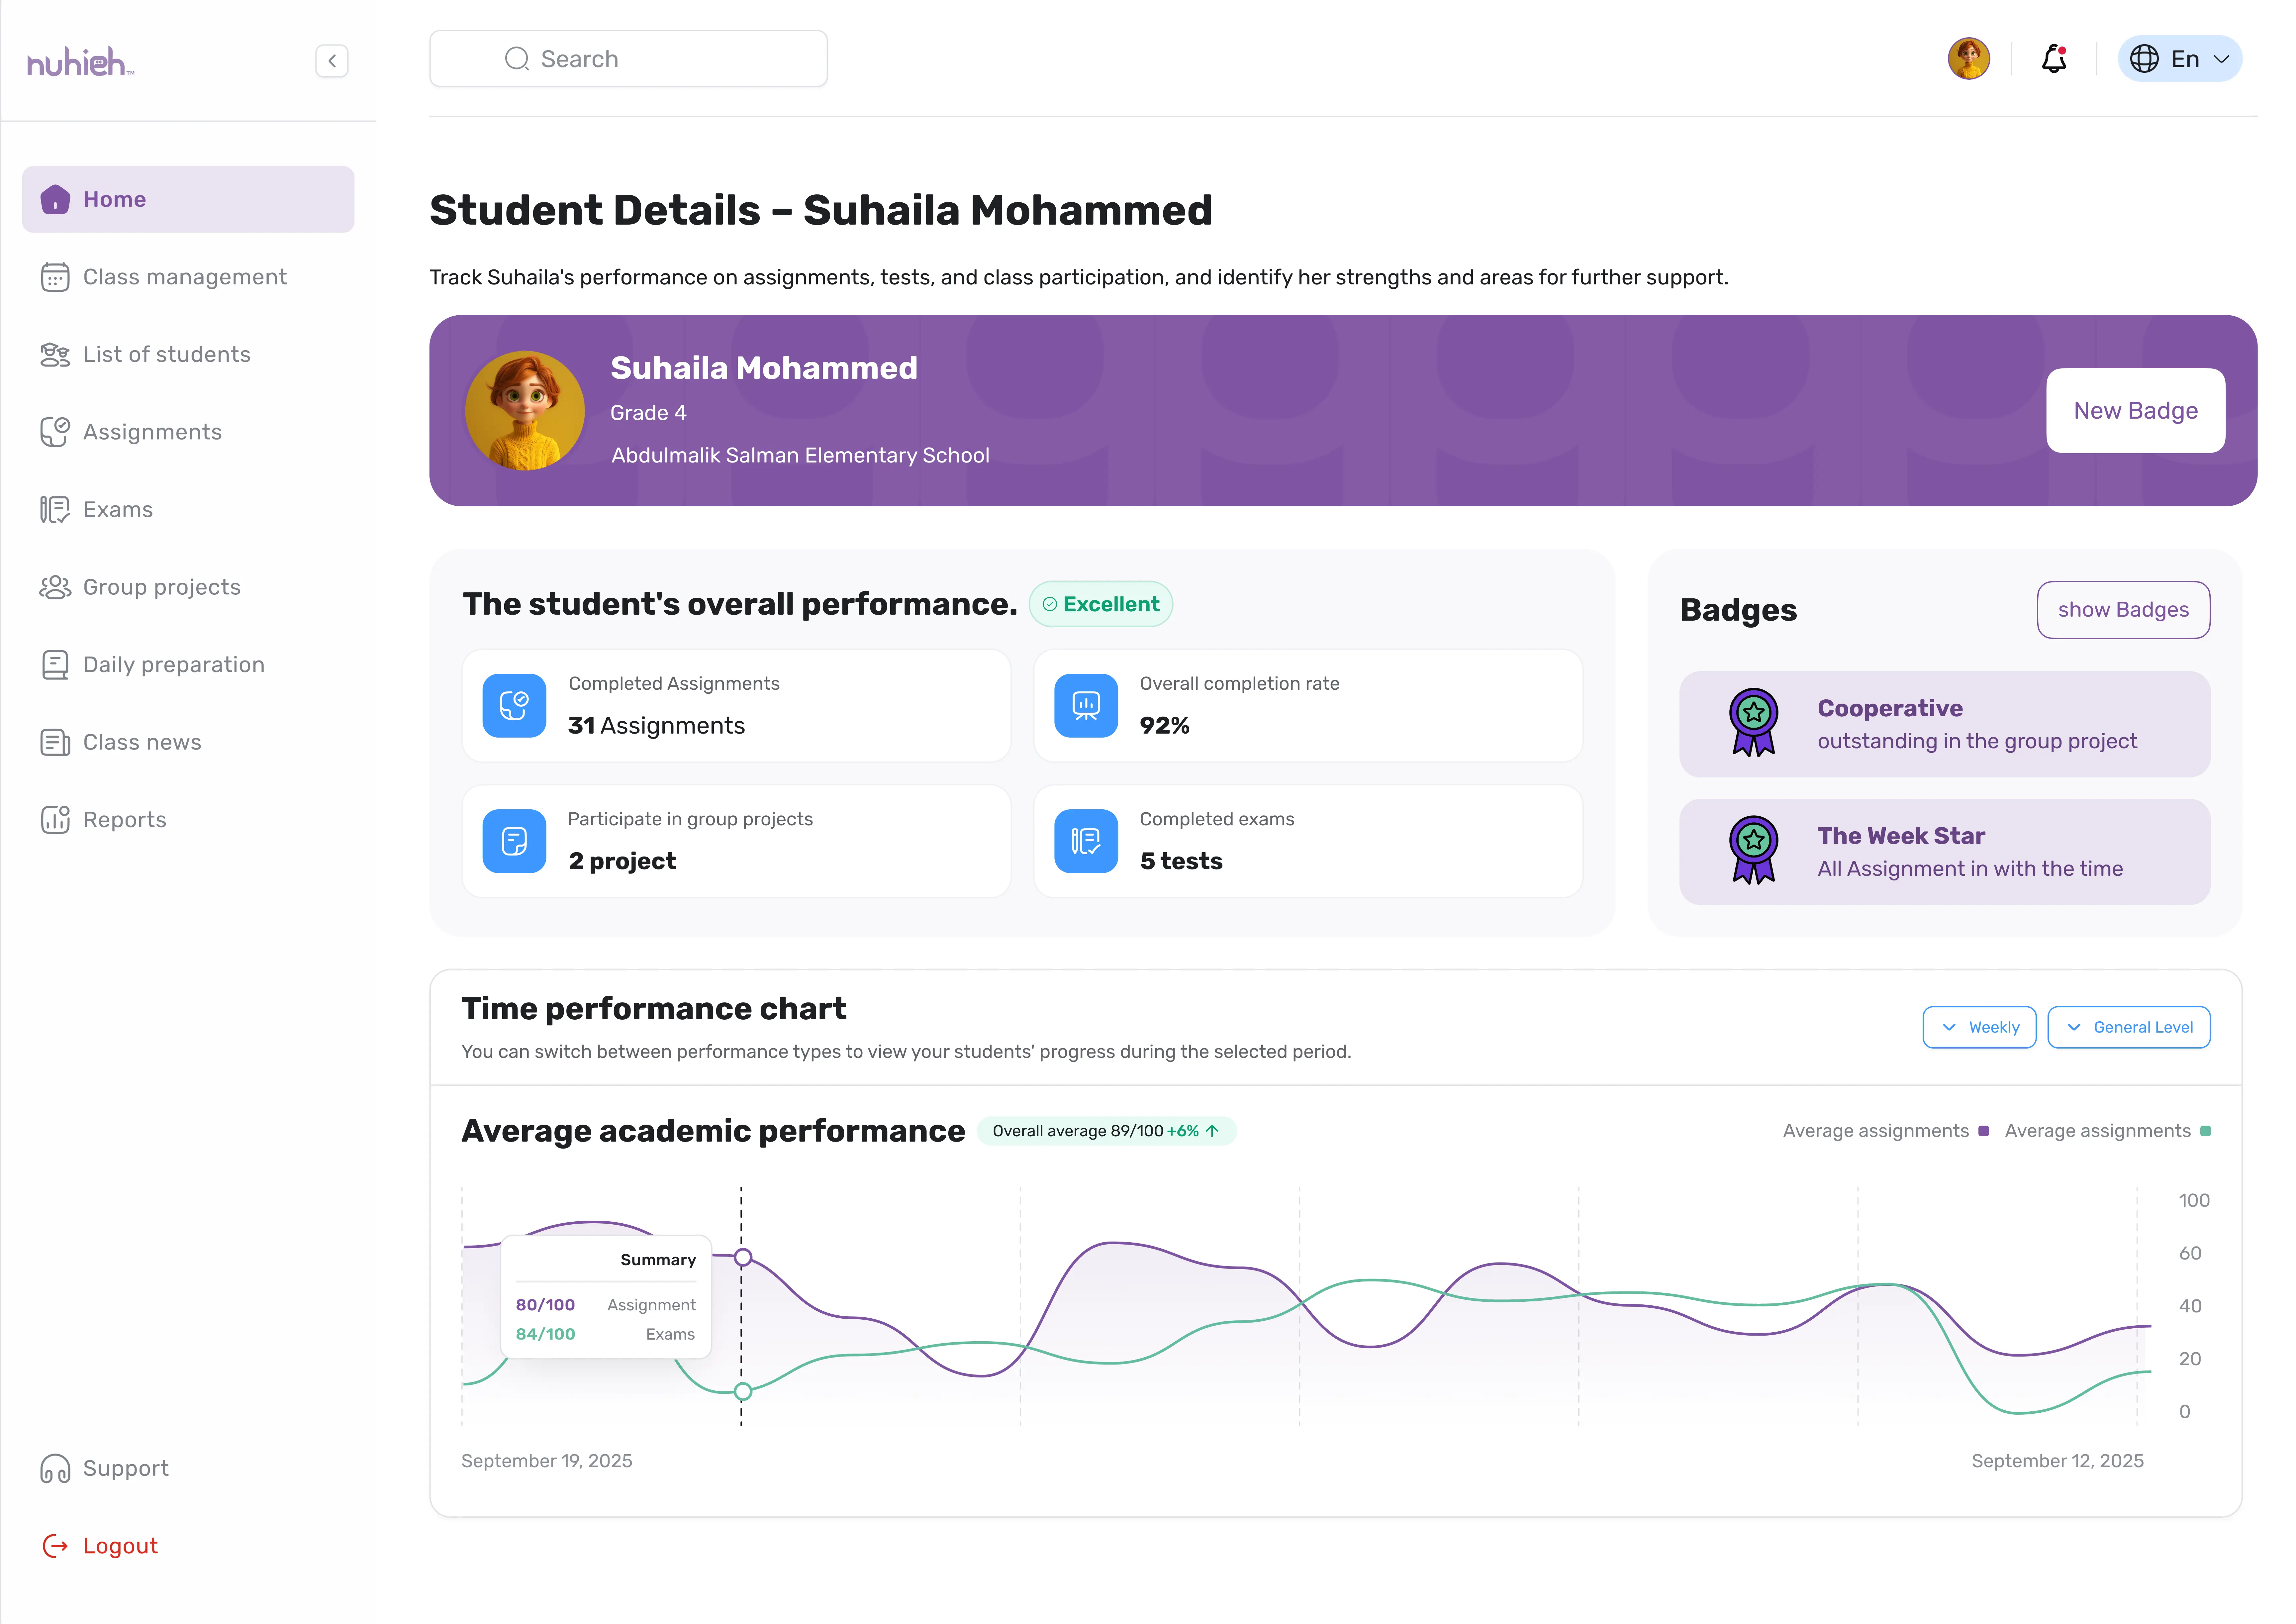Collapse the navigation sidebar
Viewport: 2296px width, 1624px height.
[x=331, y=61]
